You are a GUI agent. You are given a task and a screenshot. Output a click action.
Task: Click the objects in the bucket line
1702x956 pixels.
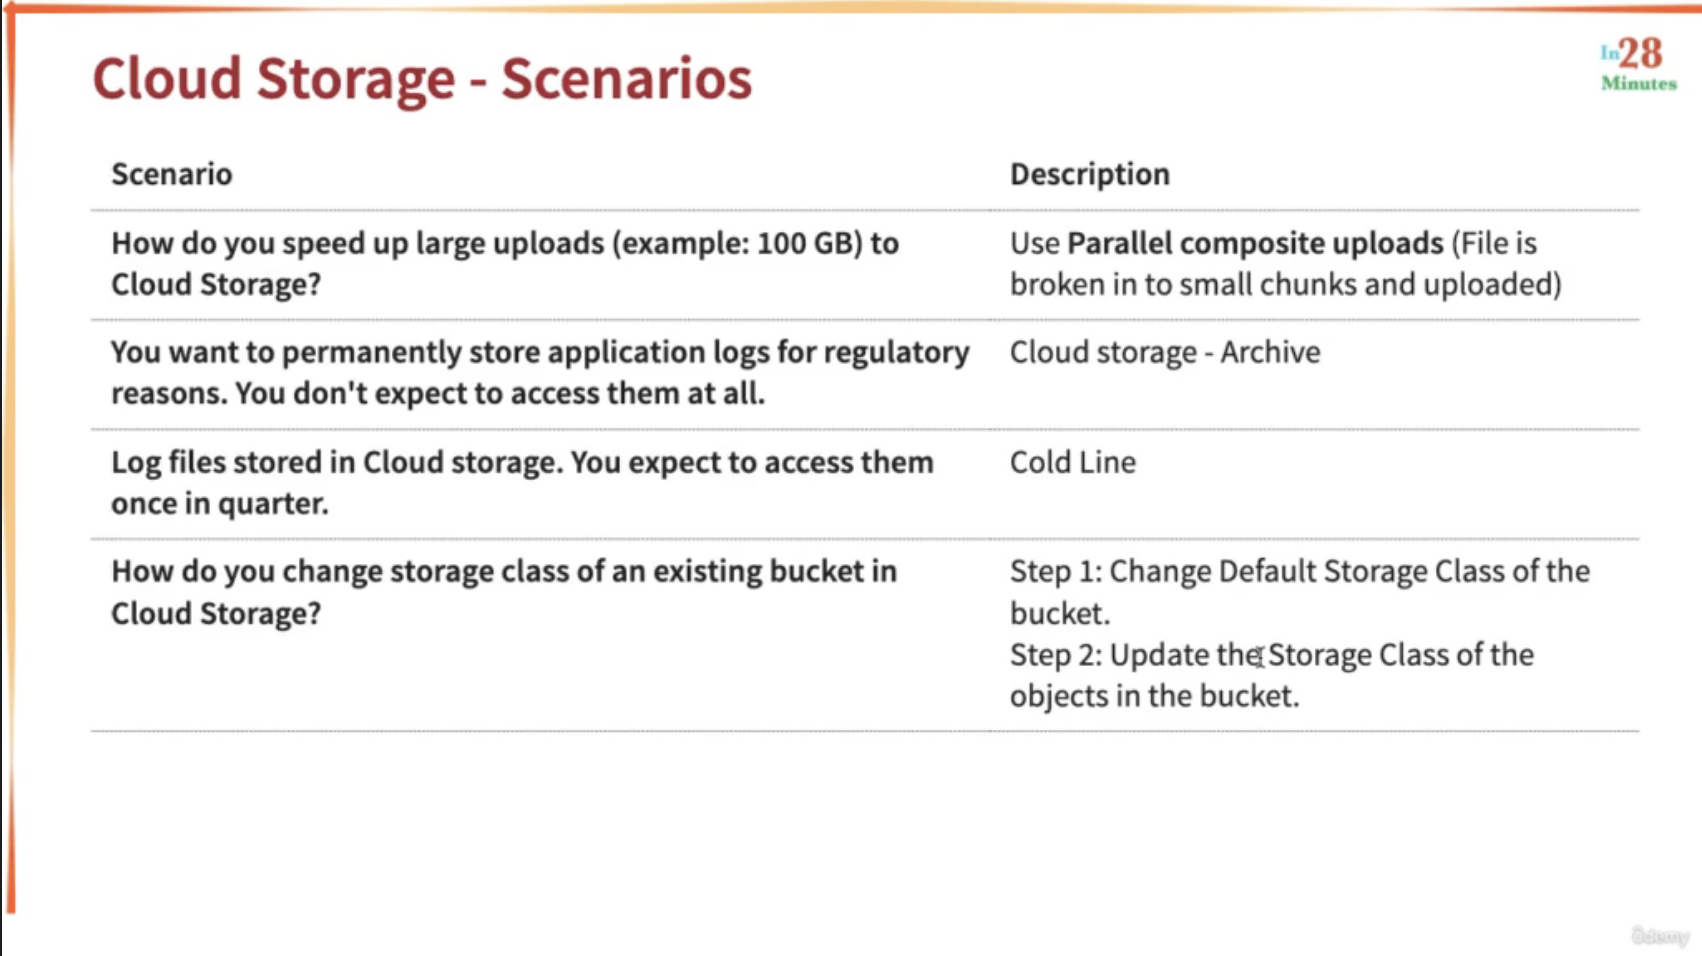point(1154,696)
